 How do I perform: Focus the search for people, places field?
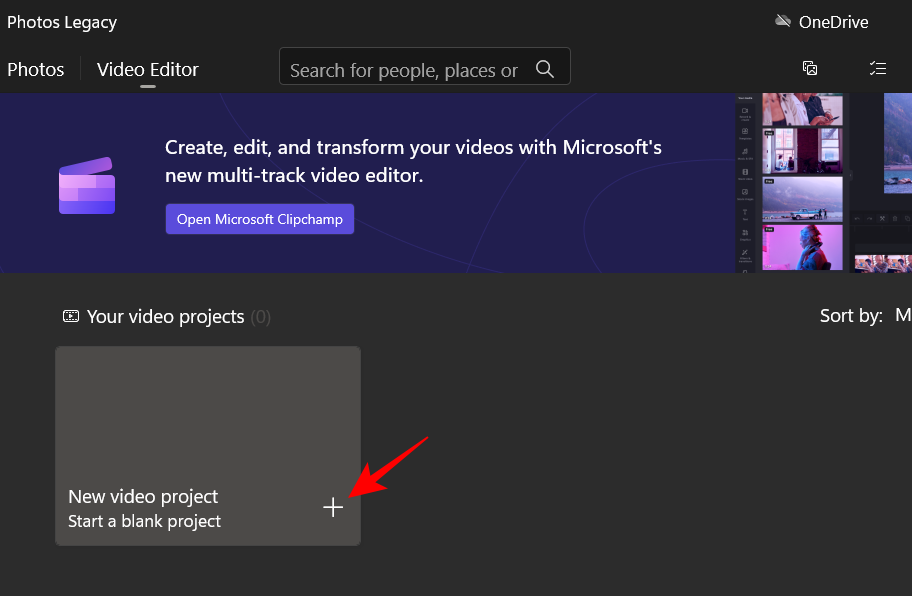[x=404, y=70]
